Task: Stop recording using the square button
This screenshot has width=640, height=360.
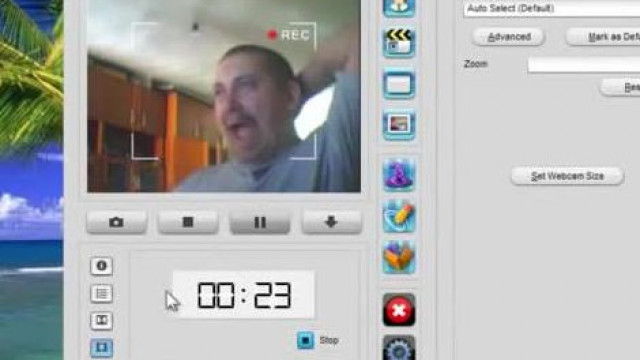Action: [x=188, y=222]
